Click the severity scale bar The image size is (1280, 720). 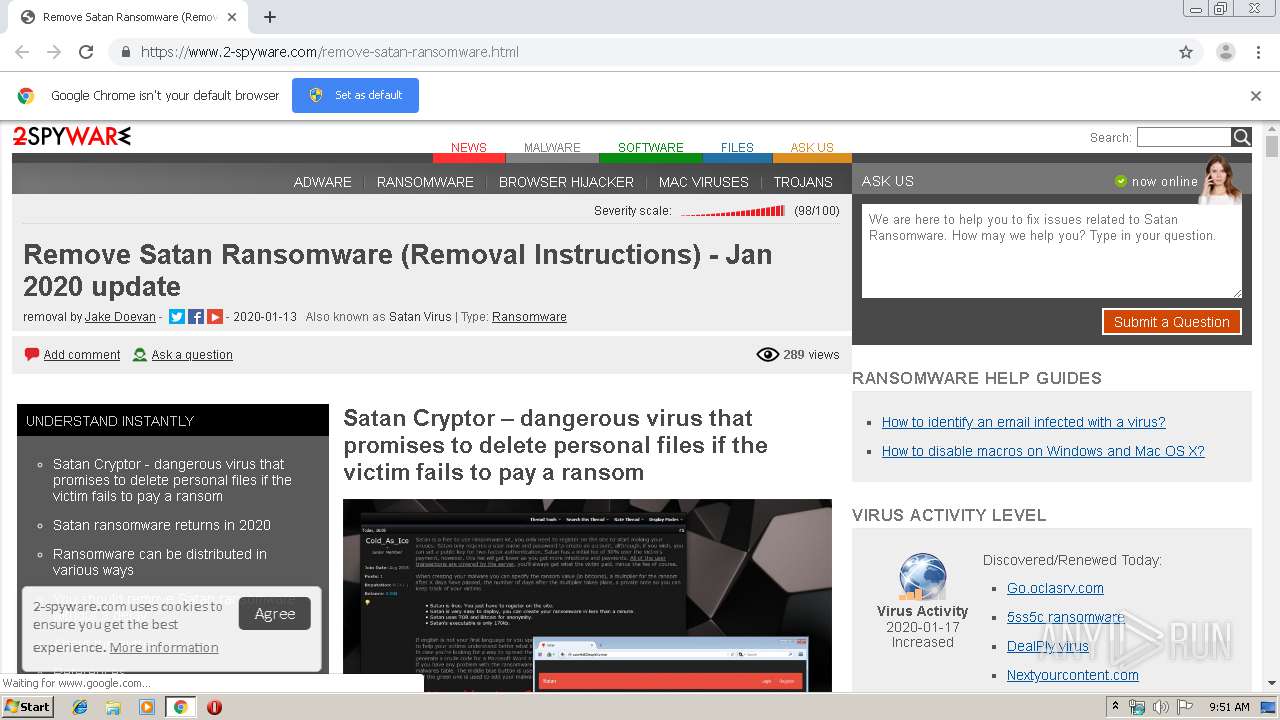[x=733, y=211]
